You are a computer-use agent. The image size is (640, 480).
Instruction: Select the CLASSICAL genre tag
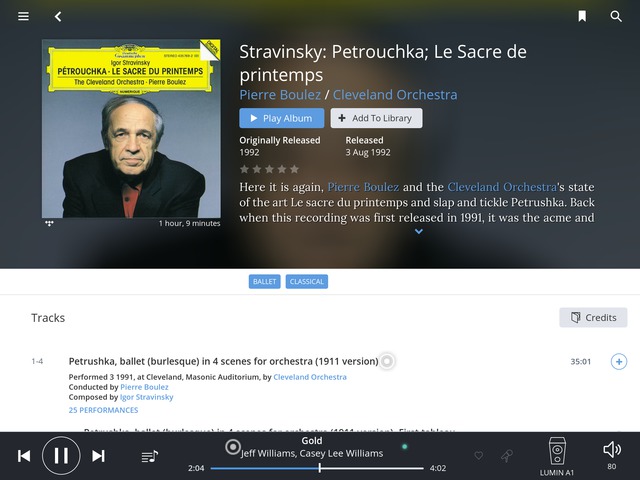click(x=307, y=282)
